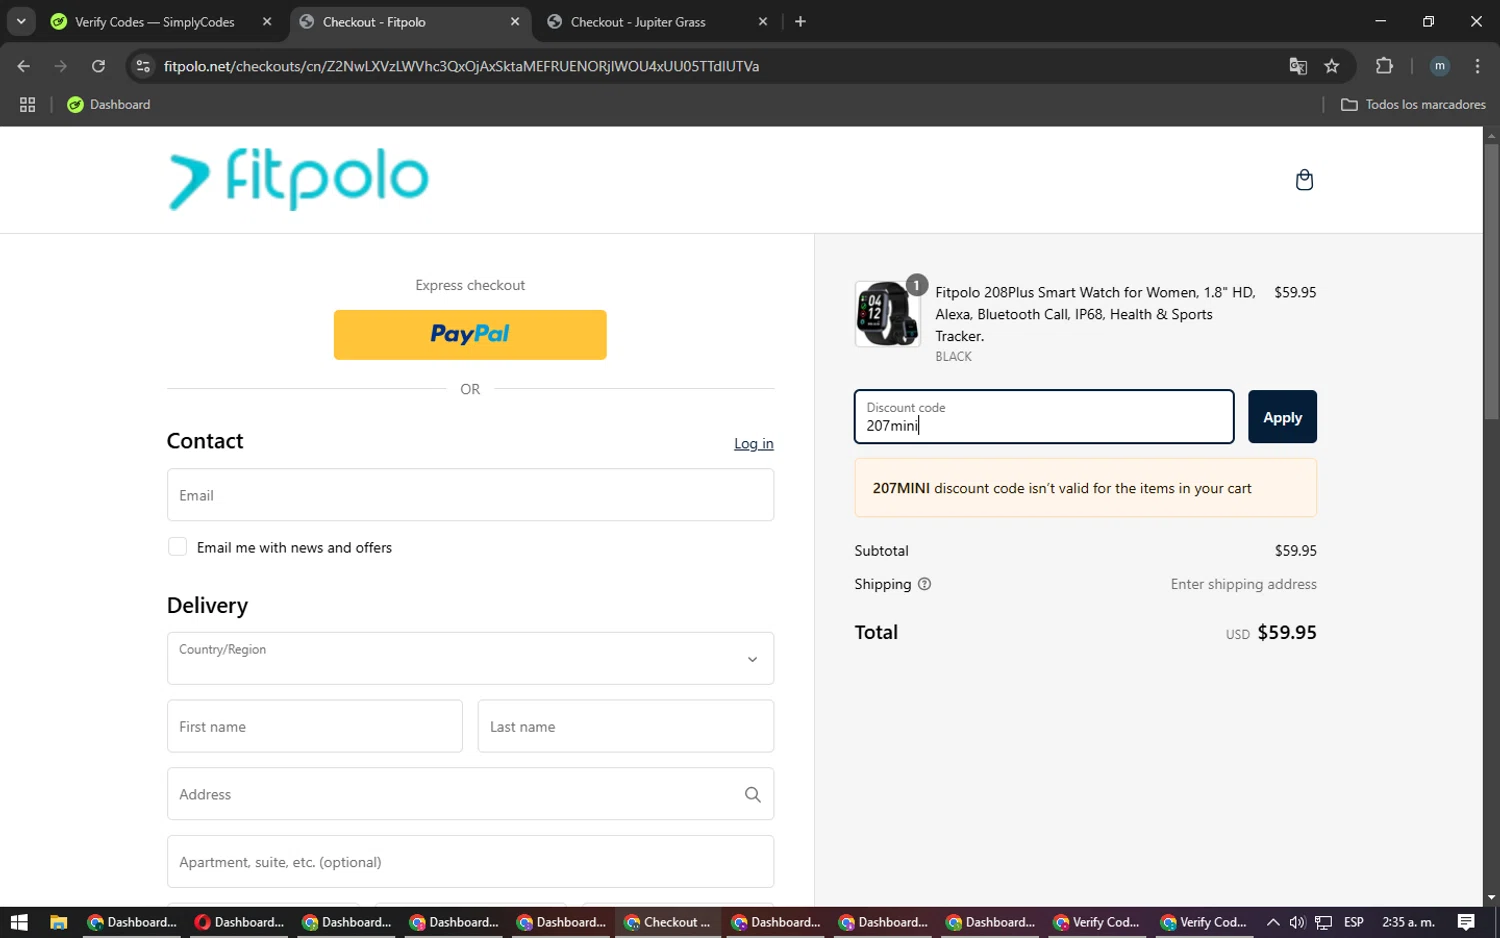Image resolution: width=1500 pixels, height=938 pixels.
Task: Click the network tray icon
Action: click(1323, 922)
